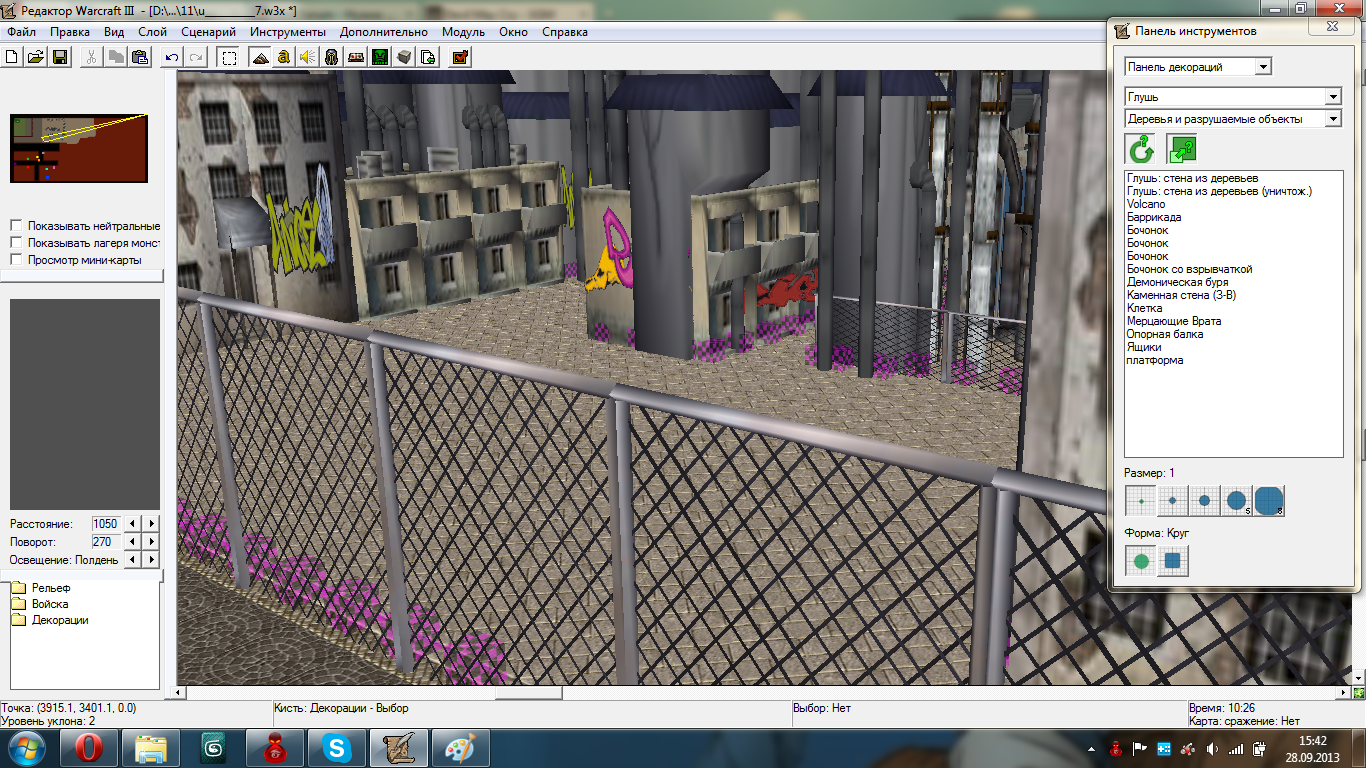Click the Расстояние value field 1050
The width and height of the screenshot is (1366, 768).
pyautogui.click(x=106, y=523)
